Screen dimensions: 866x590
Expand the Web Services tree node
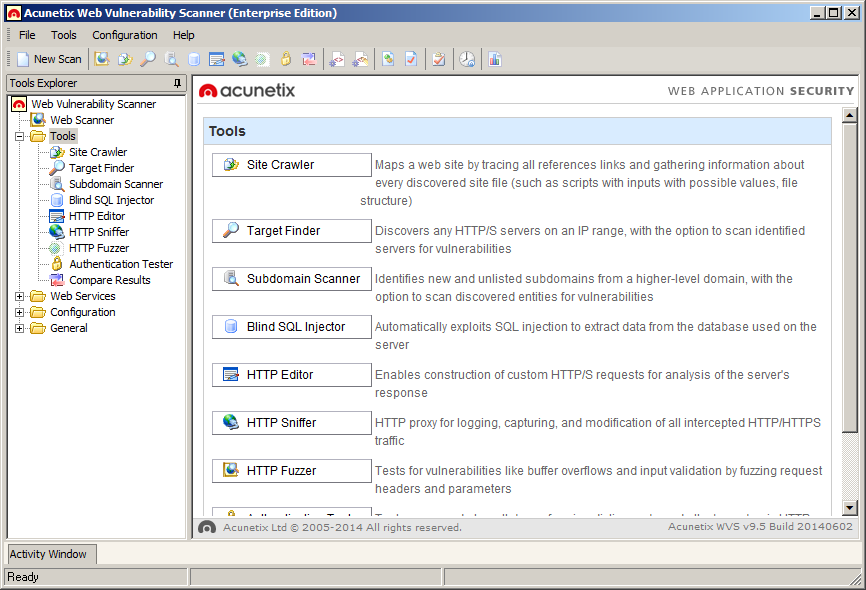point(20,296)
